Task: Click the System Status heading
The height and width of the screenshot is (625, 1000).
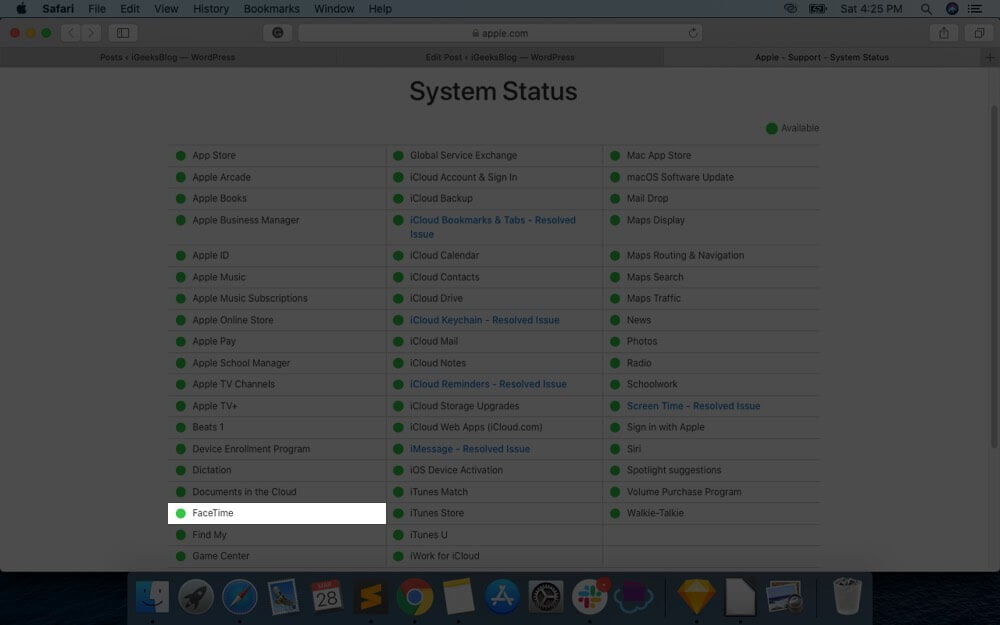Action: tap(493, 91)
